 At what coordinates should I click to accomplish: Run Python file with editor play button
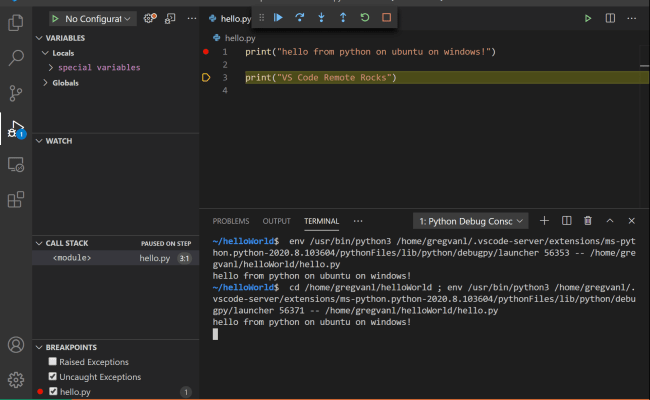point(588,18)
